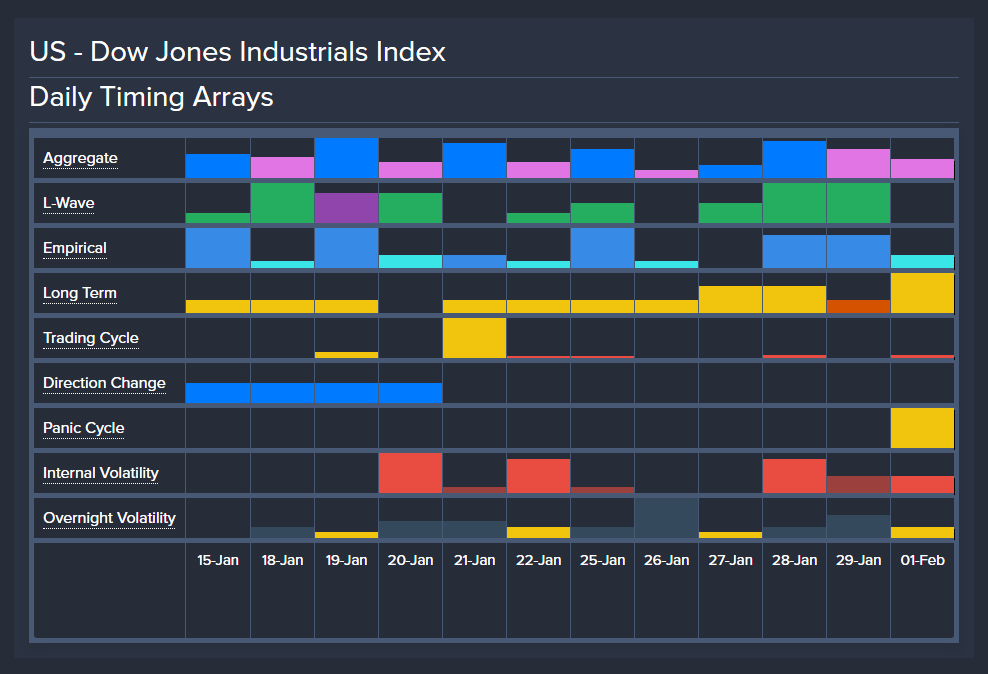Select the blue Aggregate bar on 15-Jan
Screen dimensions: 988x674
[218, 166]
